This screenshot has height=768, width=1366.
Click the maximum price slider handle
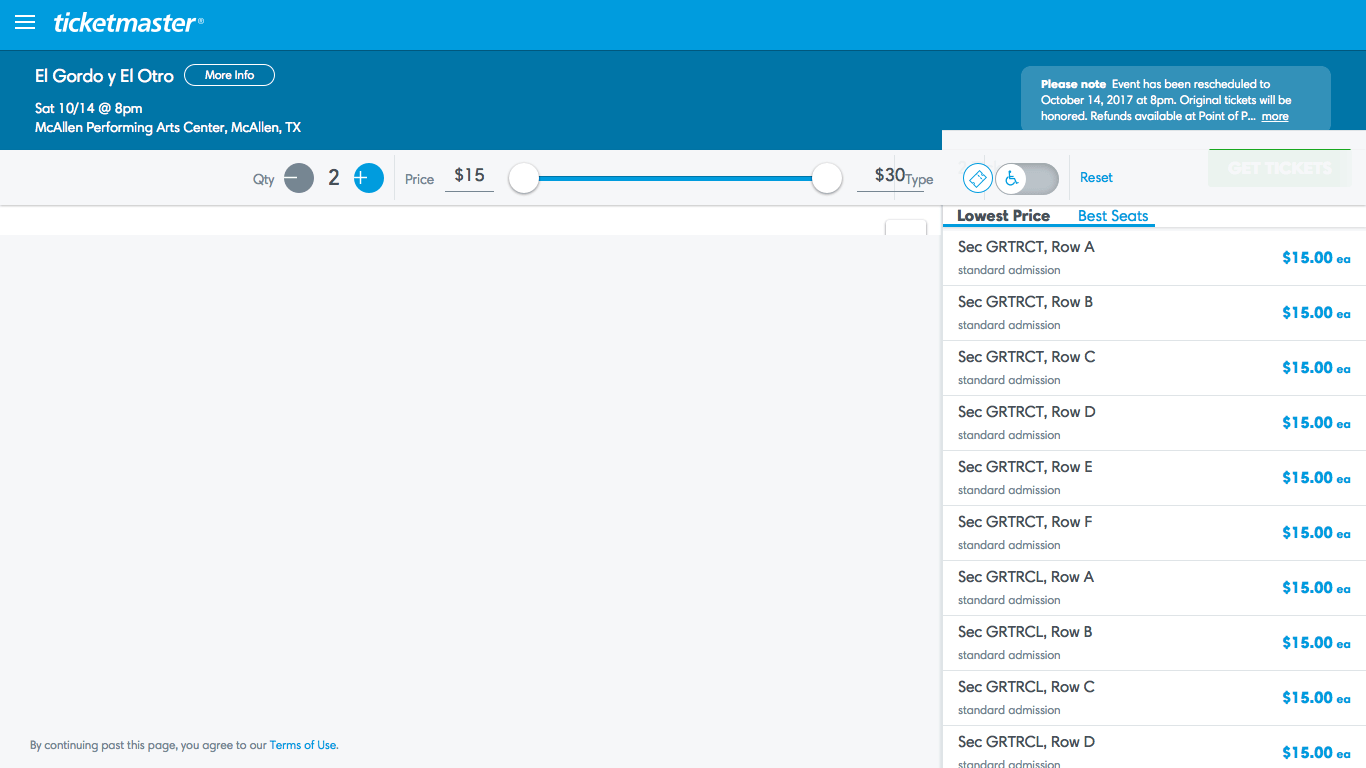tap(827, 178)
